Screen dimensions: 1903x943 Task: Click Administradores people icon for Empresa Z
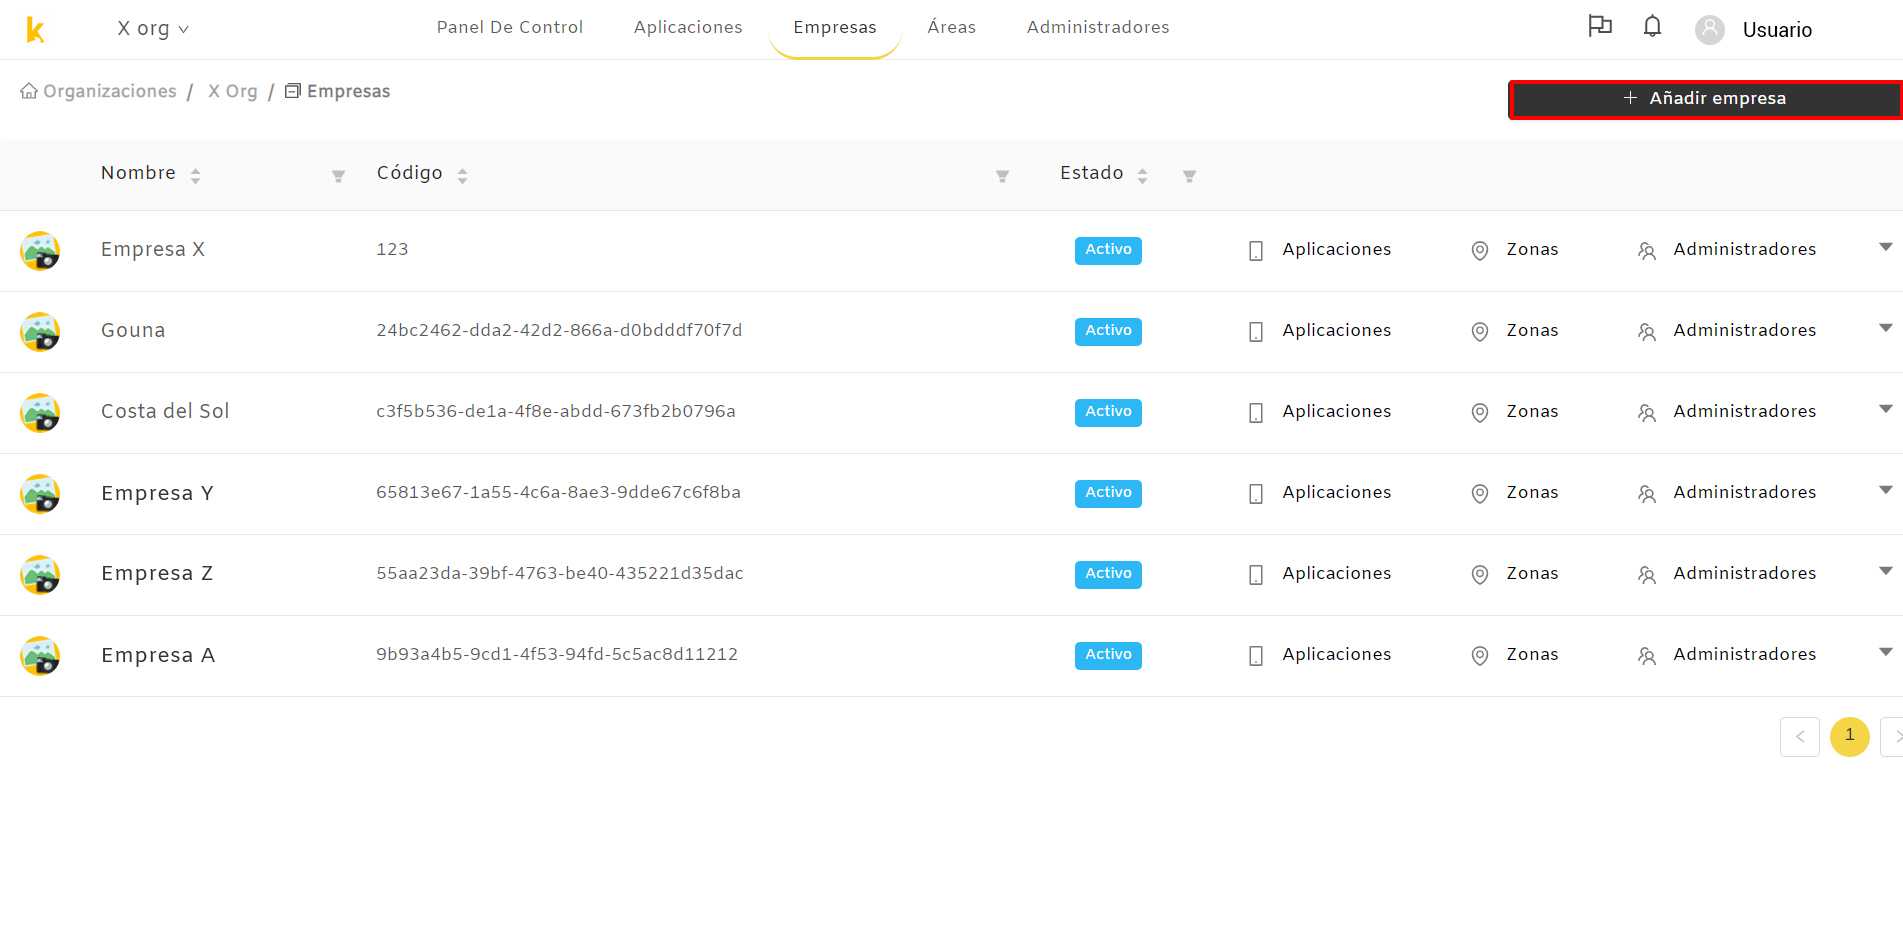(x=1647, y=575)
